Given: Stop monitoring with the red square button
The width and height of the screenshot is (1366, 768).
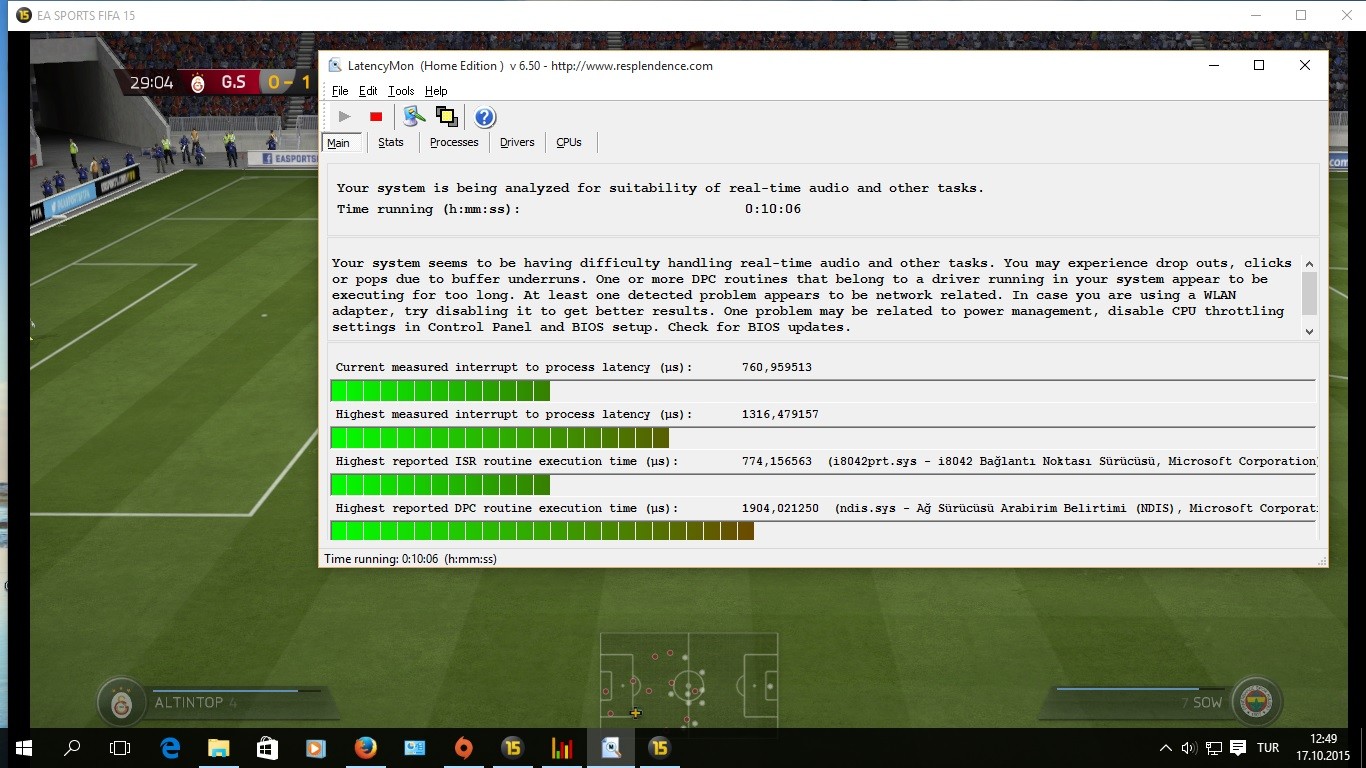Looking at the screenshot, I should (376, 117).
